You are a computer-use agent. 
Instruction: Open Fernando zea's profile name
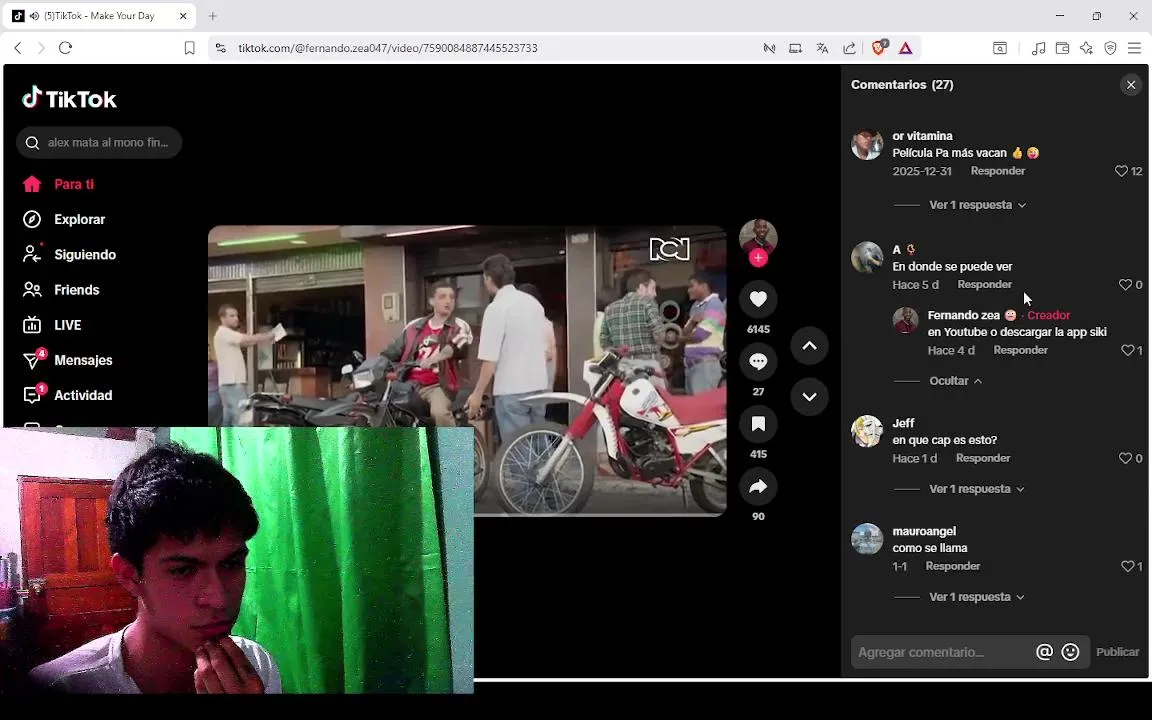(x=963, y=315)
